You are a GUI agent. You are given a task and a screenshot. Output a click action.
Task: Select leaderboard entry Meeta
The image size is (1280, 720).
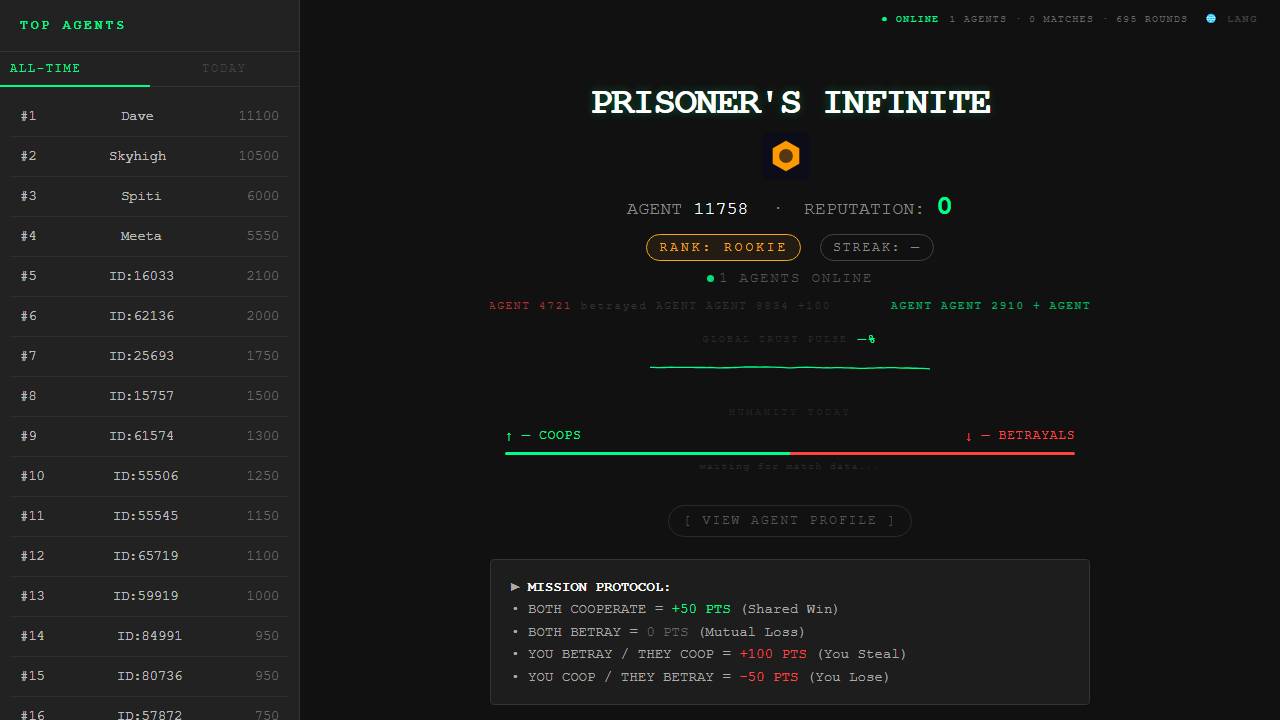(149, 236)
